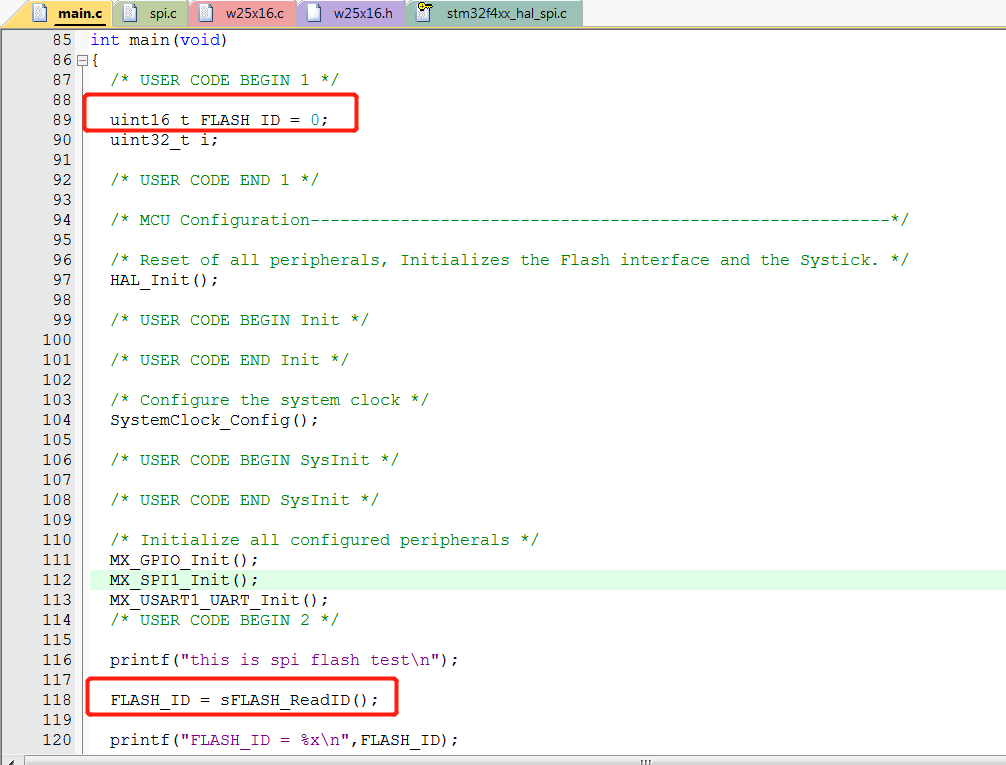This screenshot has width=1006, height=765.
Task: Open the w25x16.h tab
Action: (x=352, y=13)
